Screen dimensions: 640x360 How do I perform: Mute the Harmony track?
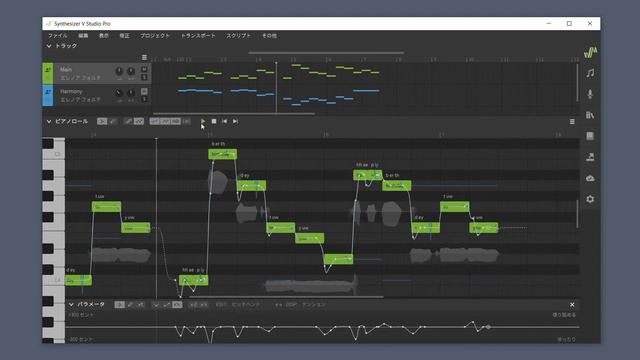pyautogui.click(x=144, y=91)
